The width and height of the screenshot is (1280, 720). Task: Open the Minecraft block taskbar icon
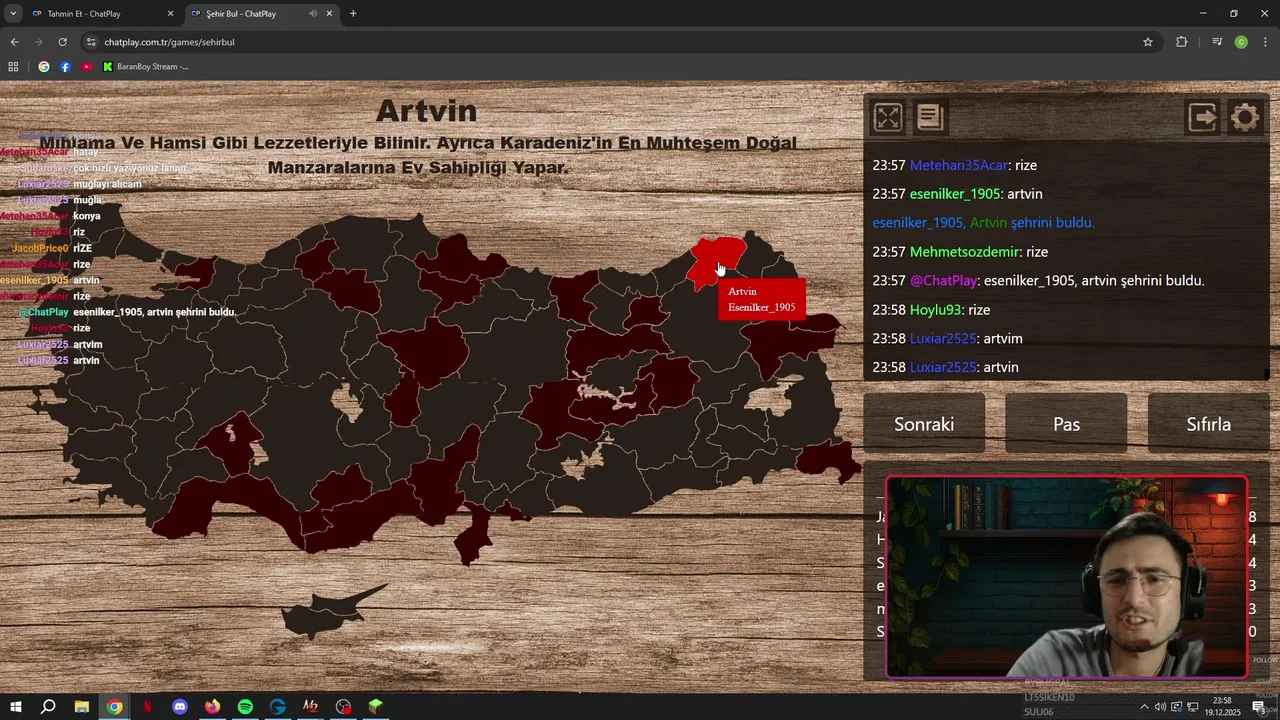376,706
